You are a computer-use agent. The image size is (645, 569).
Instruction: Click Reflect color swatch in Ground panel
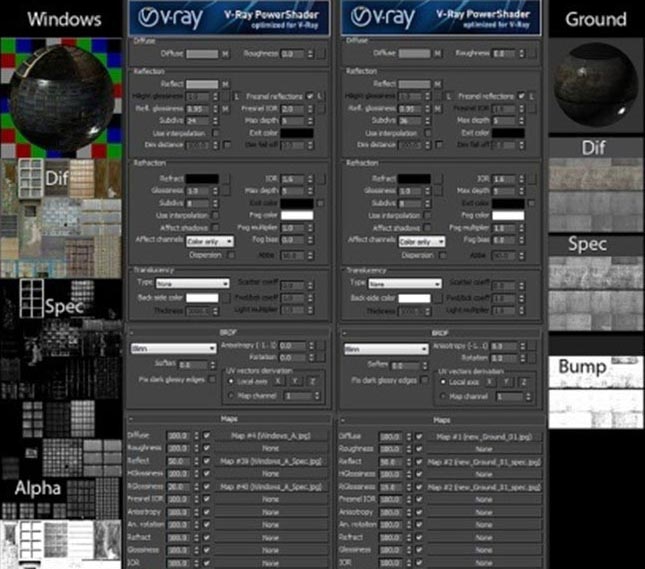(x=414, y=84)
